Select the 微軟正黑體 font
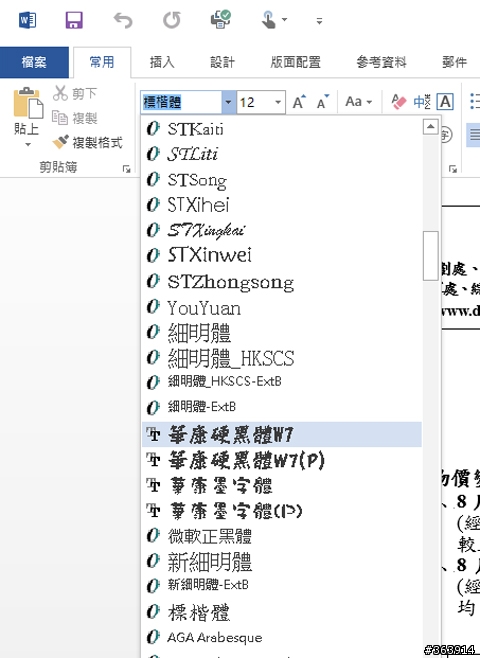 282,536
